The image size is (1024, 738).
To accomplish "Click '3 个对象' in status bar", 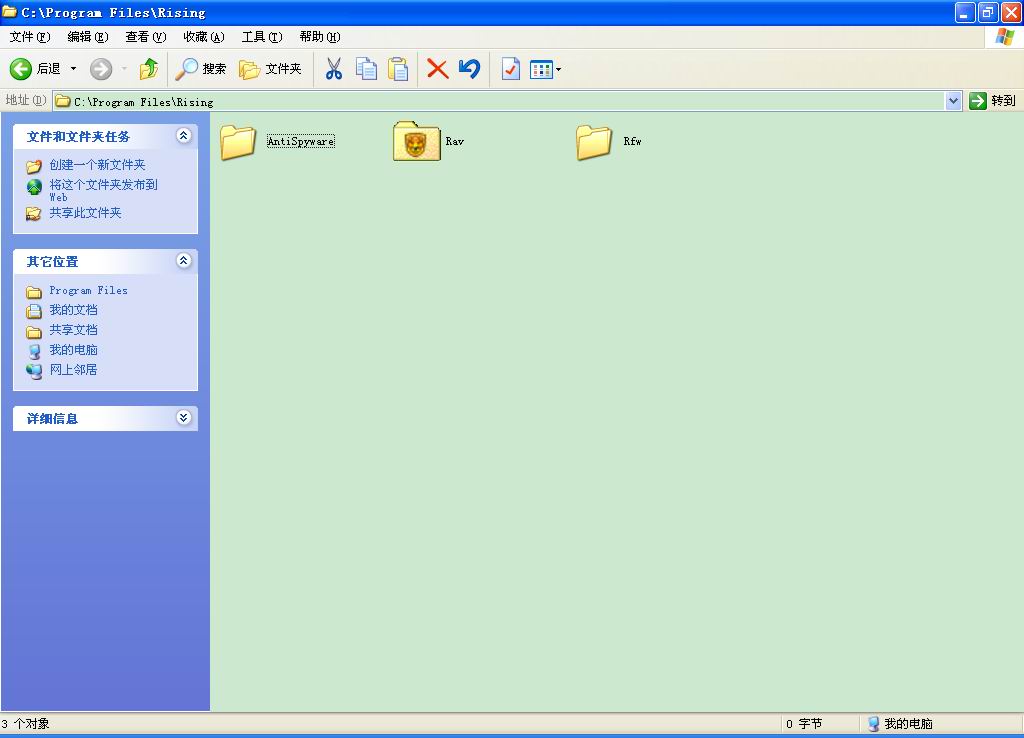I will (25, 724).
